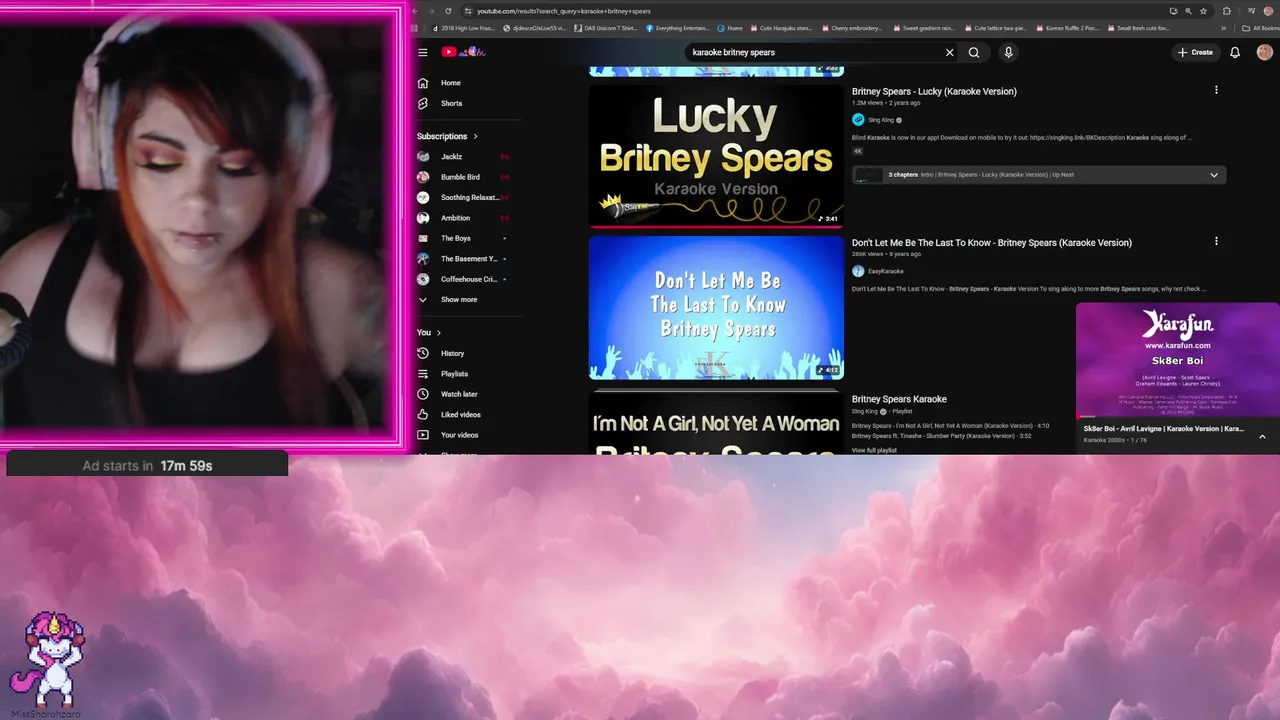Click the YouTube logo
The height and width of the screenshot is (720, 1280).
[x=463, y=52]
